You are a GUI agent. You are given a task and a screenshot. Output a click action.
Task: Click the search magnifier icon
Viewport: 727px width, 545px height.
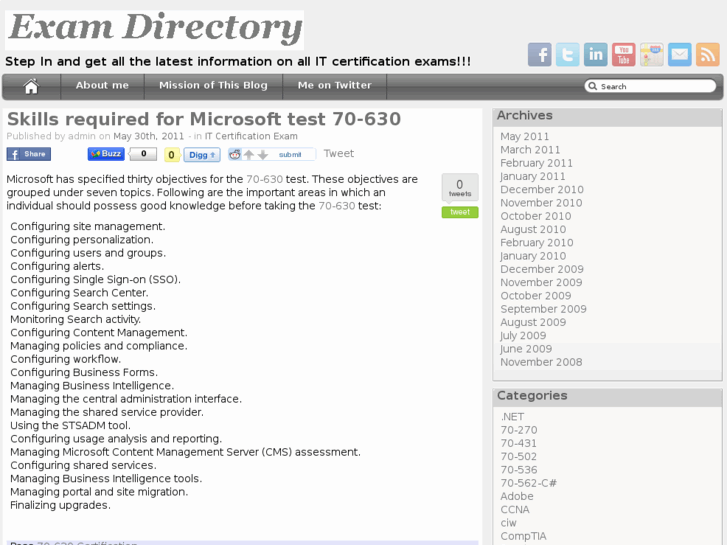pyautogui.click(x=593, y=86)
